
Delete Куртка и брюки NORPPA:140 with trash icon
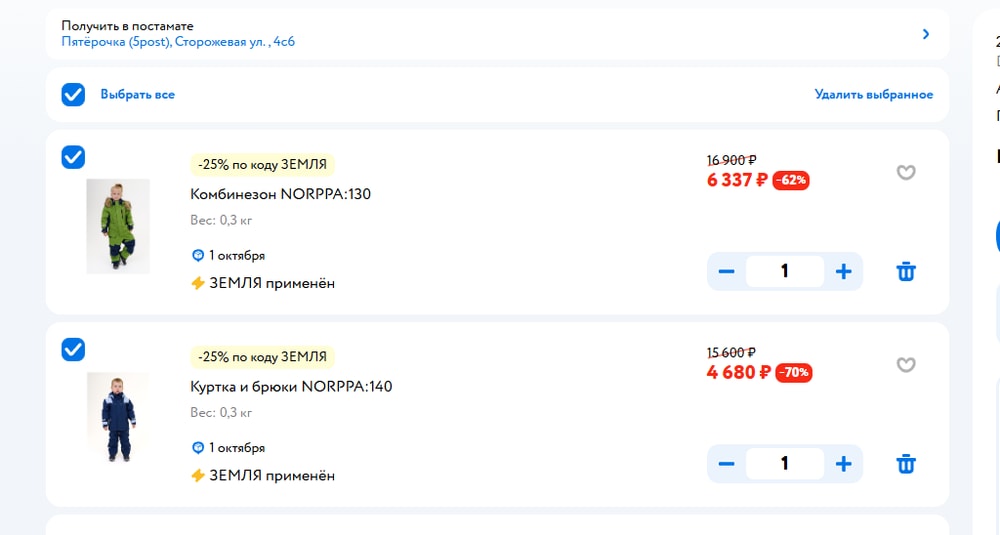906,464
